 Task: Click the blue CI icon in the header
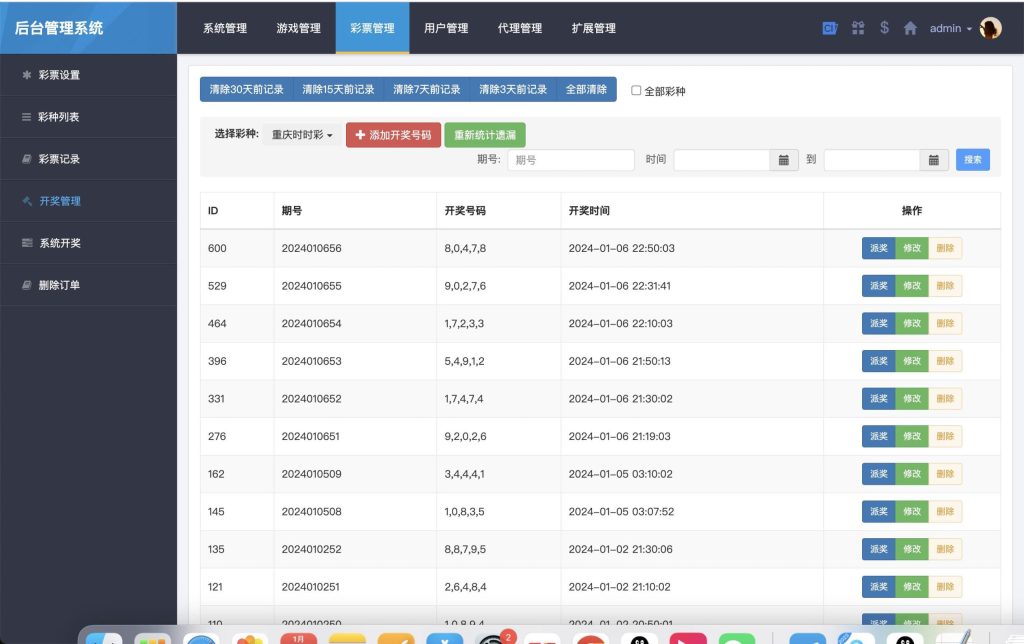(829, 28)
